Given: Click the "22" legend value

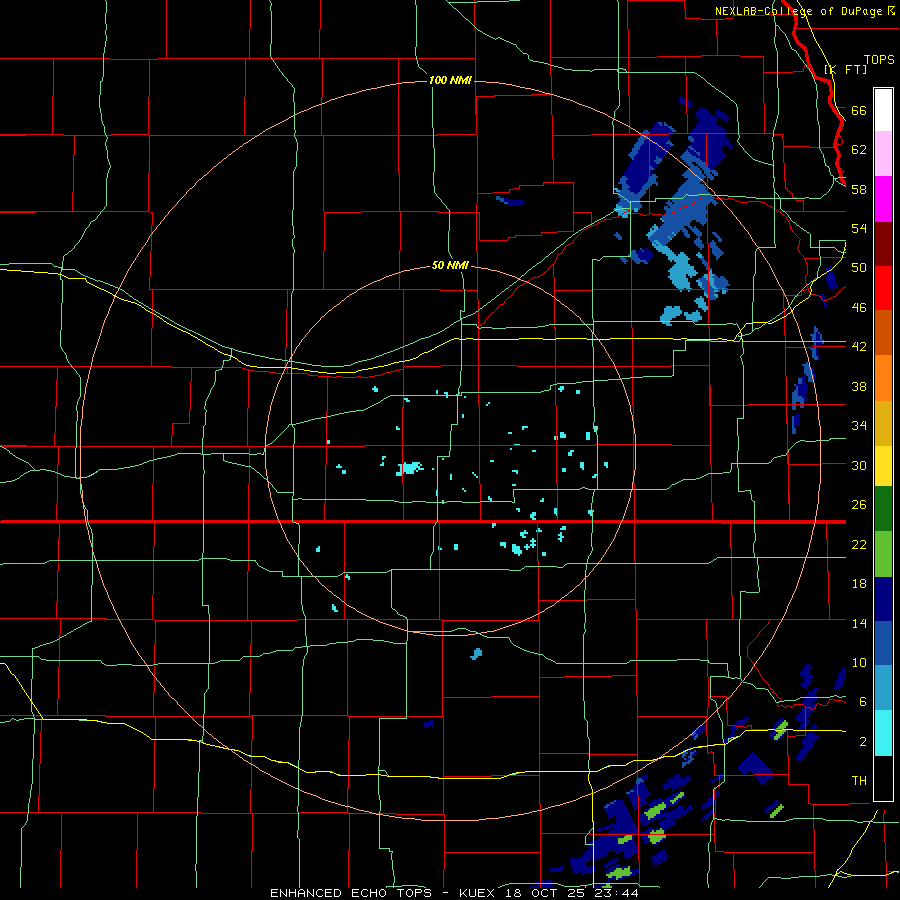Looking at the screenshot, I should [859, 544].
